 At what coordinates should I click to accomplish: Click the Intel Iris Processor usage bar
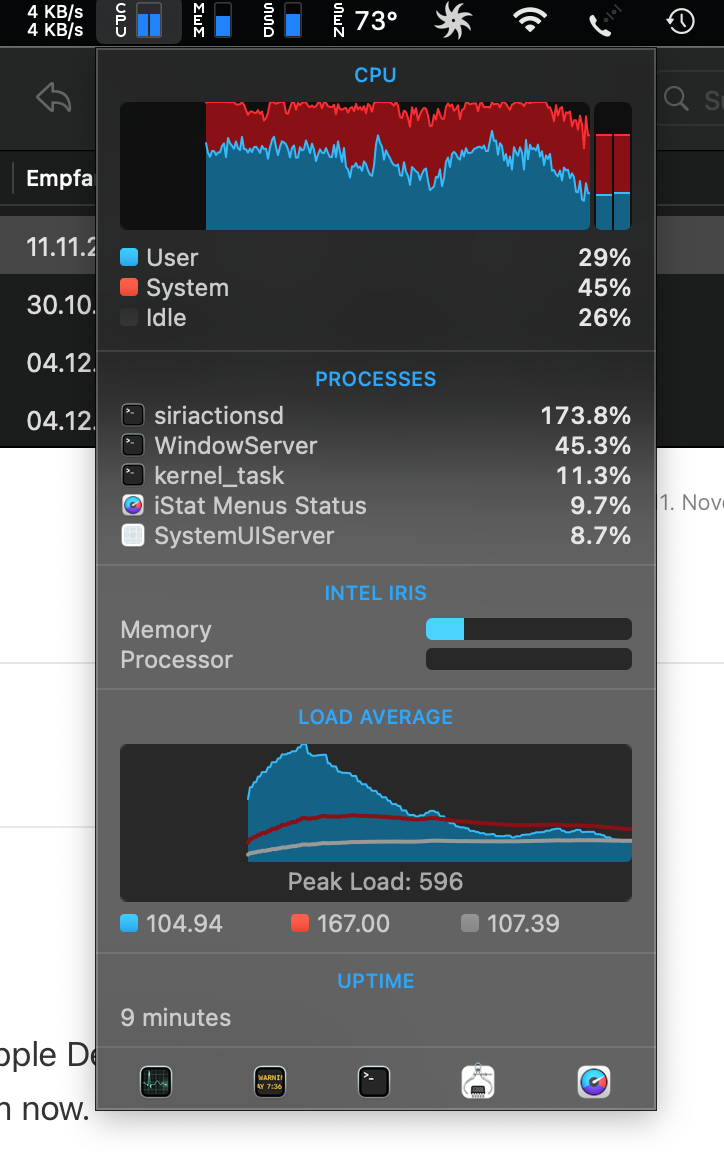pos(528,659)
